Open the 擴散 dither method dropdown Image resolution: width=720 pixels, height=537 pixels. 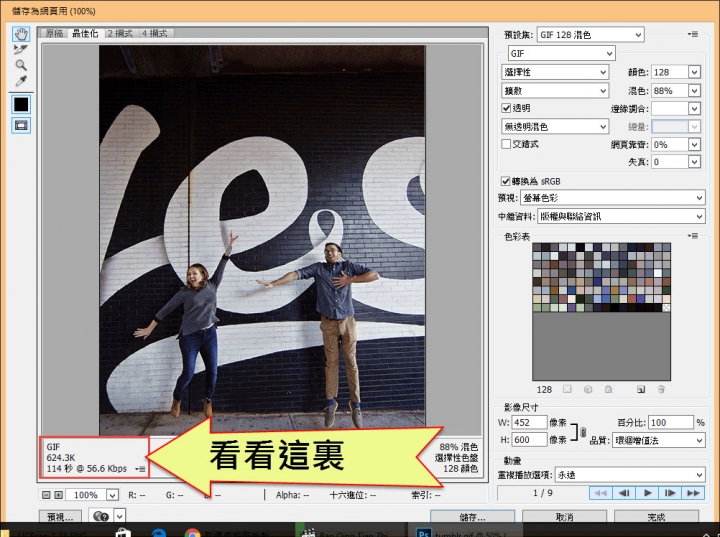coord(555,91)
